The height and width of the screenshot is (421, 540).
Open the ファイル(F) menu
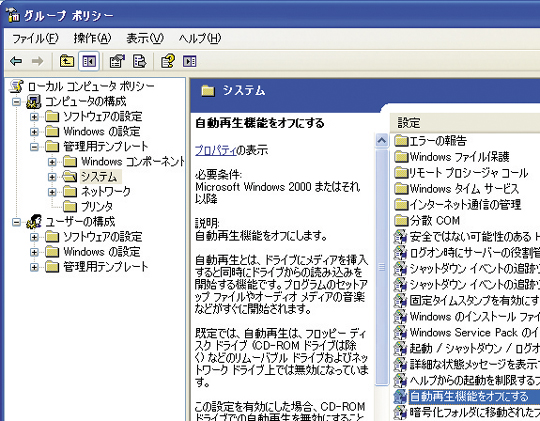[35, 38]
